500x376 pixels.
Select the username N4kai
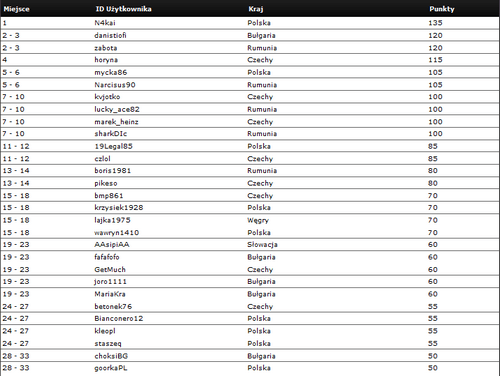pyautogui.click(x=105, y=23)
